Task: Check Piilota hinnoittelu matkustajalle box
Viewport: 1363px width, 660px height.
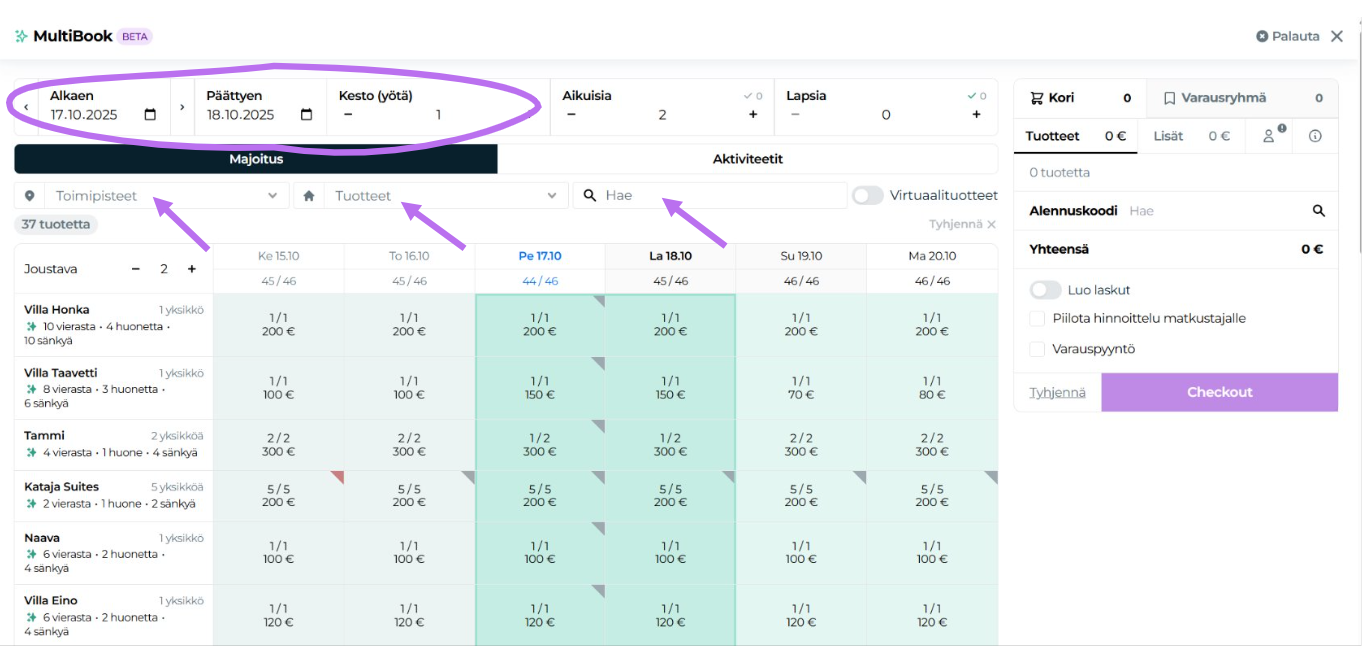Action: (x=1037, y=319)
